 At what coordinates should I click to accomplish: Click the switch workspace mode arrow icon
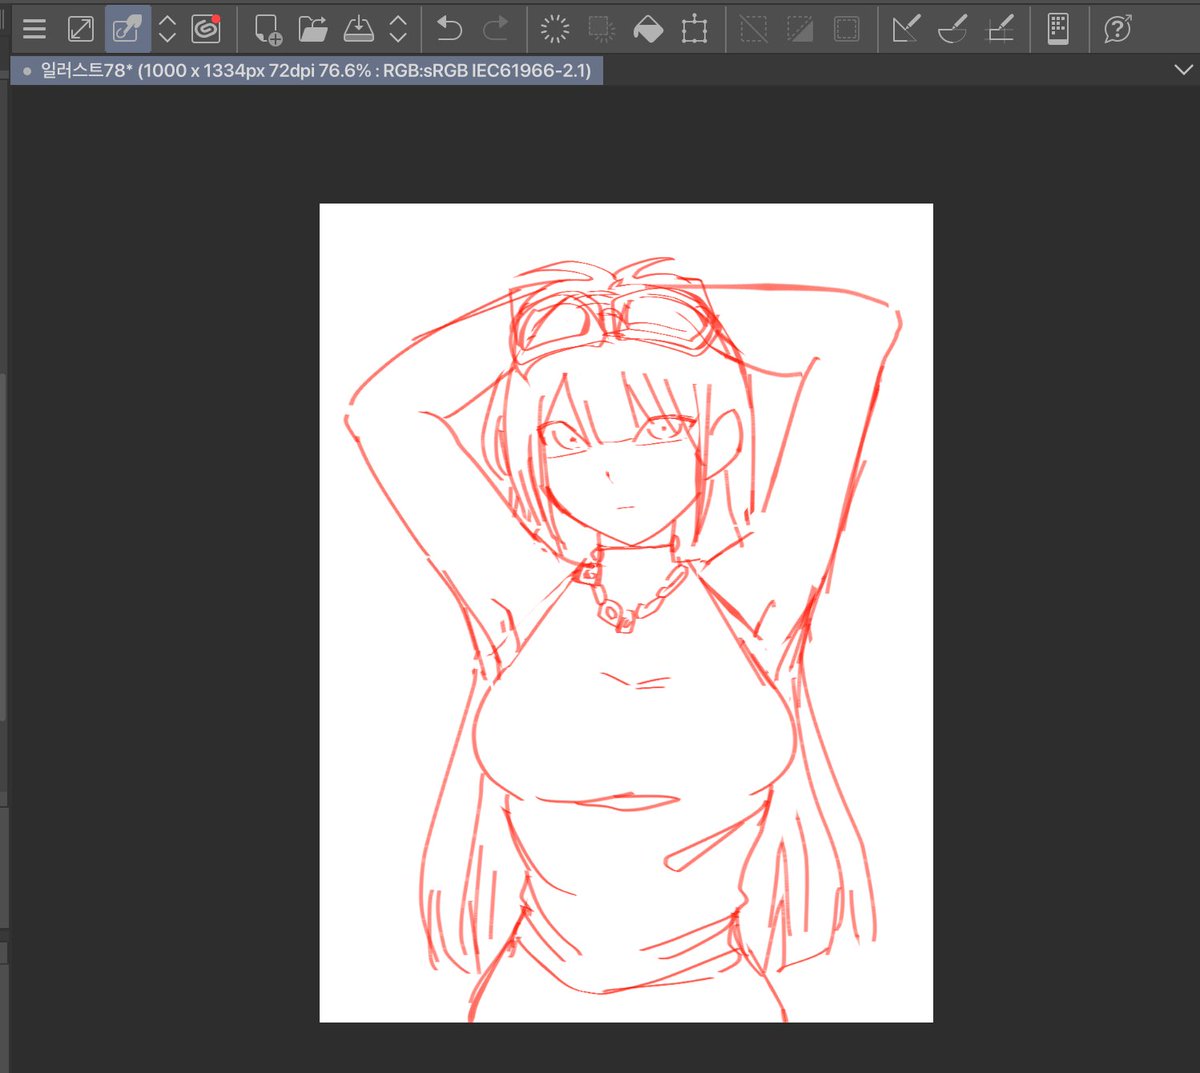point(81,29)
